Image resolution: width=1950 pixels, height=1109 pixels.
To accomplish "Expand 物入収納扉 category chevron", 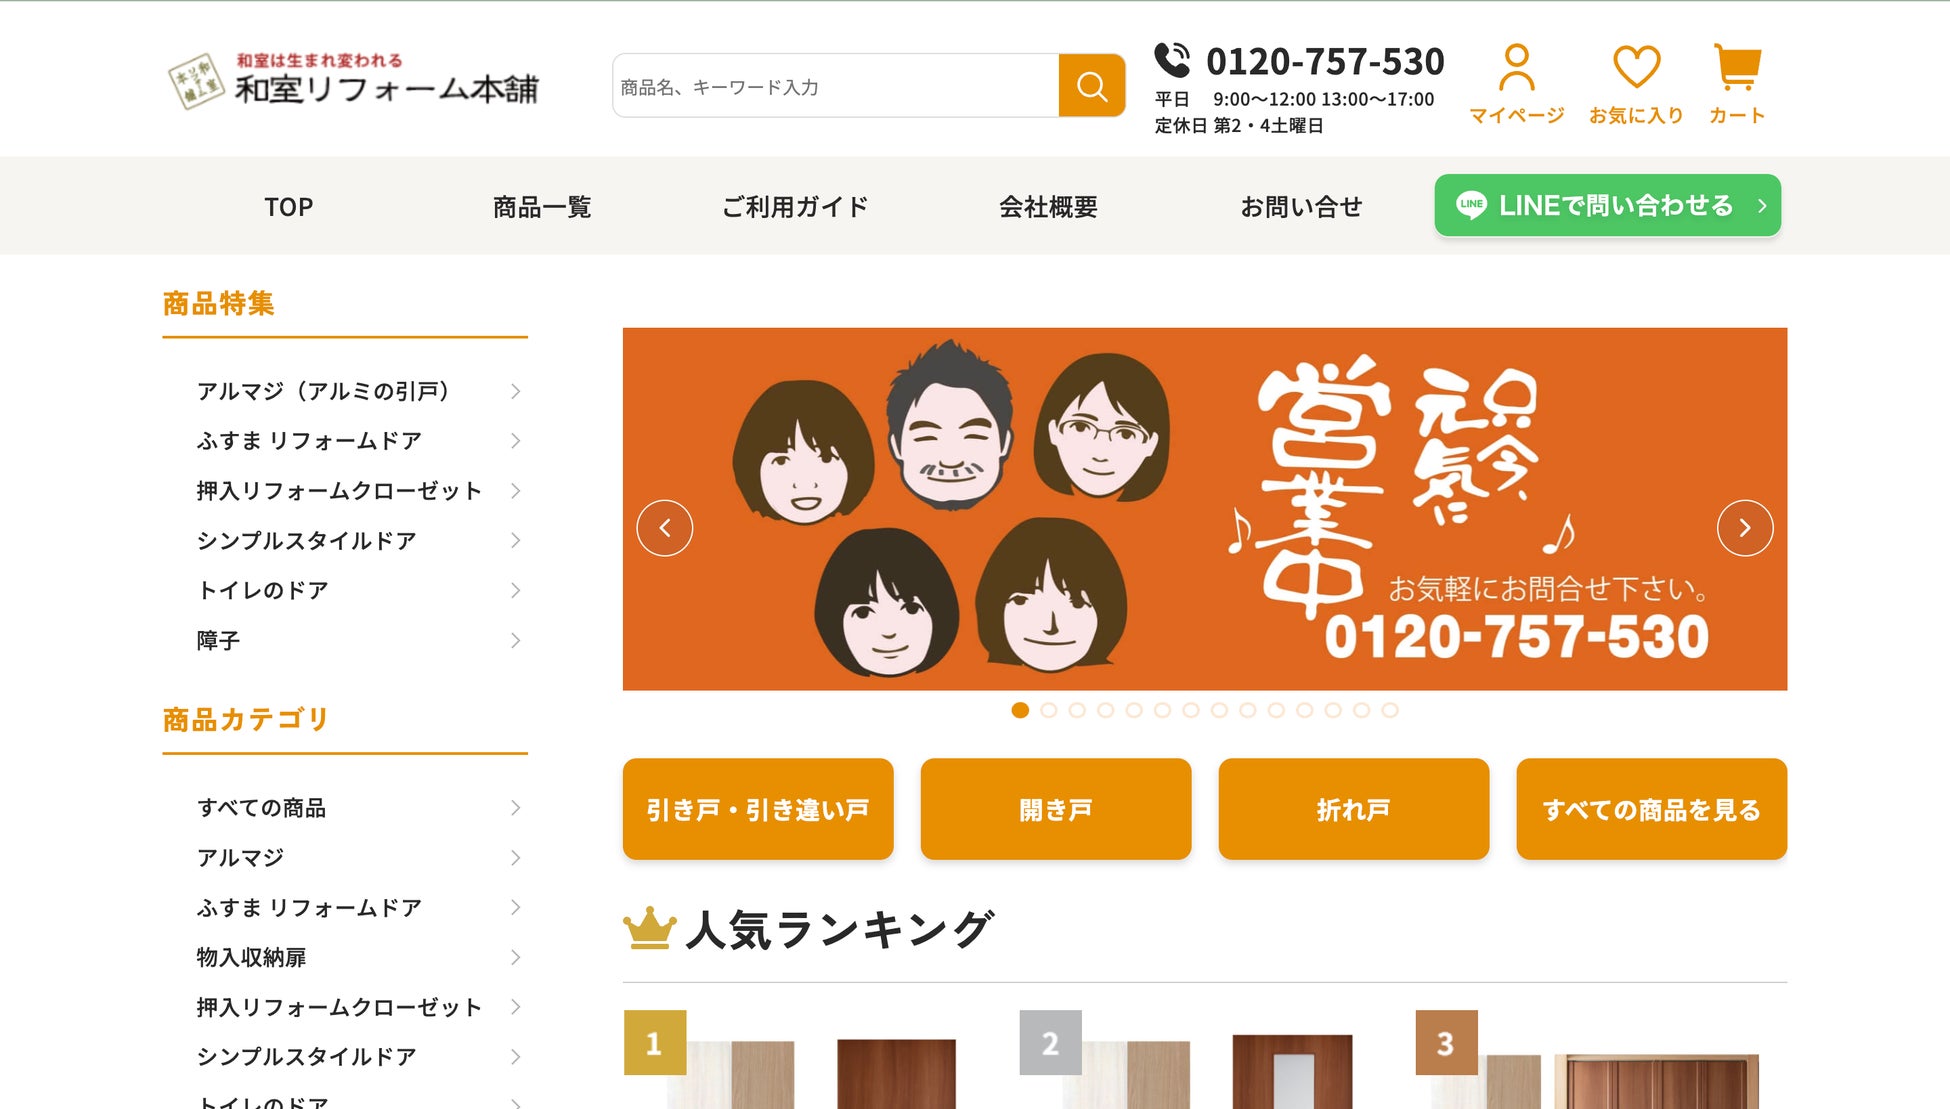I will pyautogui.click(x=515, y=957).
